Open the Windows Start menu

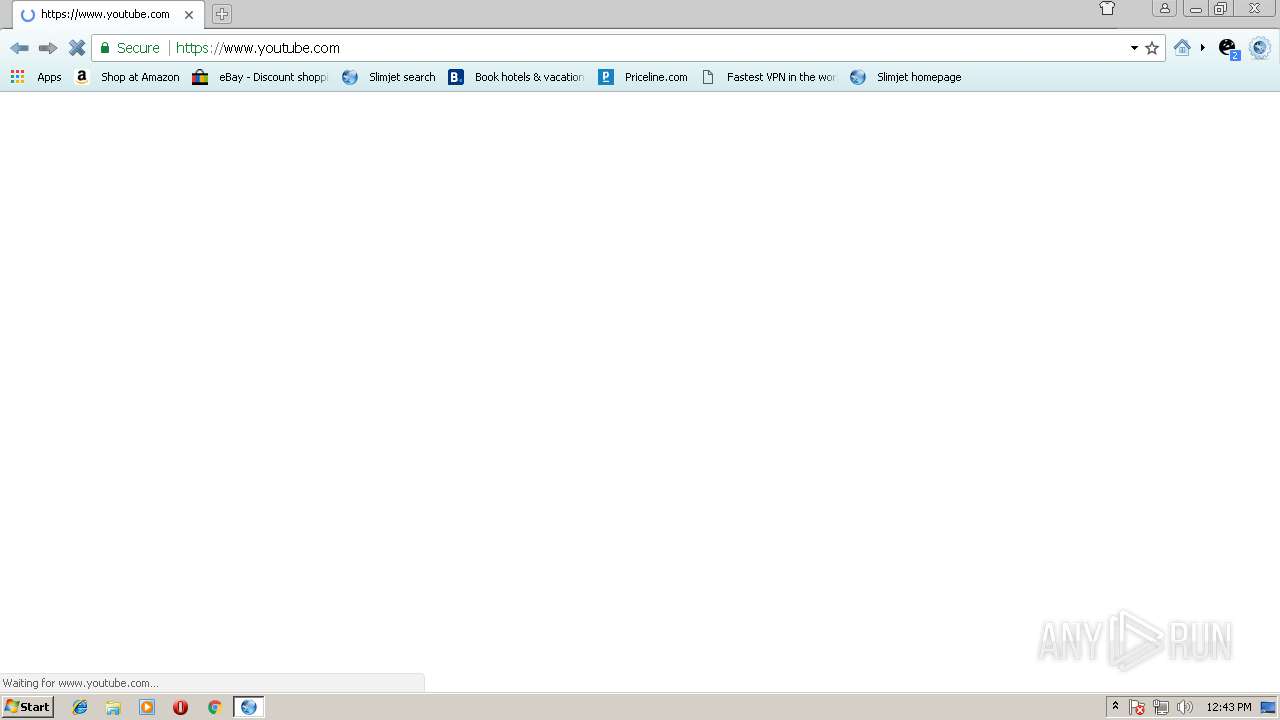27,707
